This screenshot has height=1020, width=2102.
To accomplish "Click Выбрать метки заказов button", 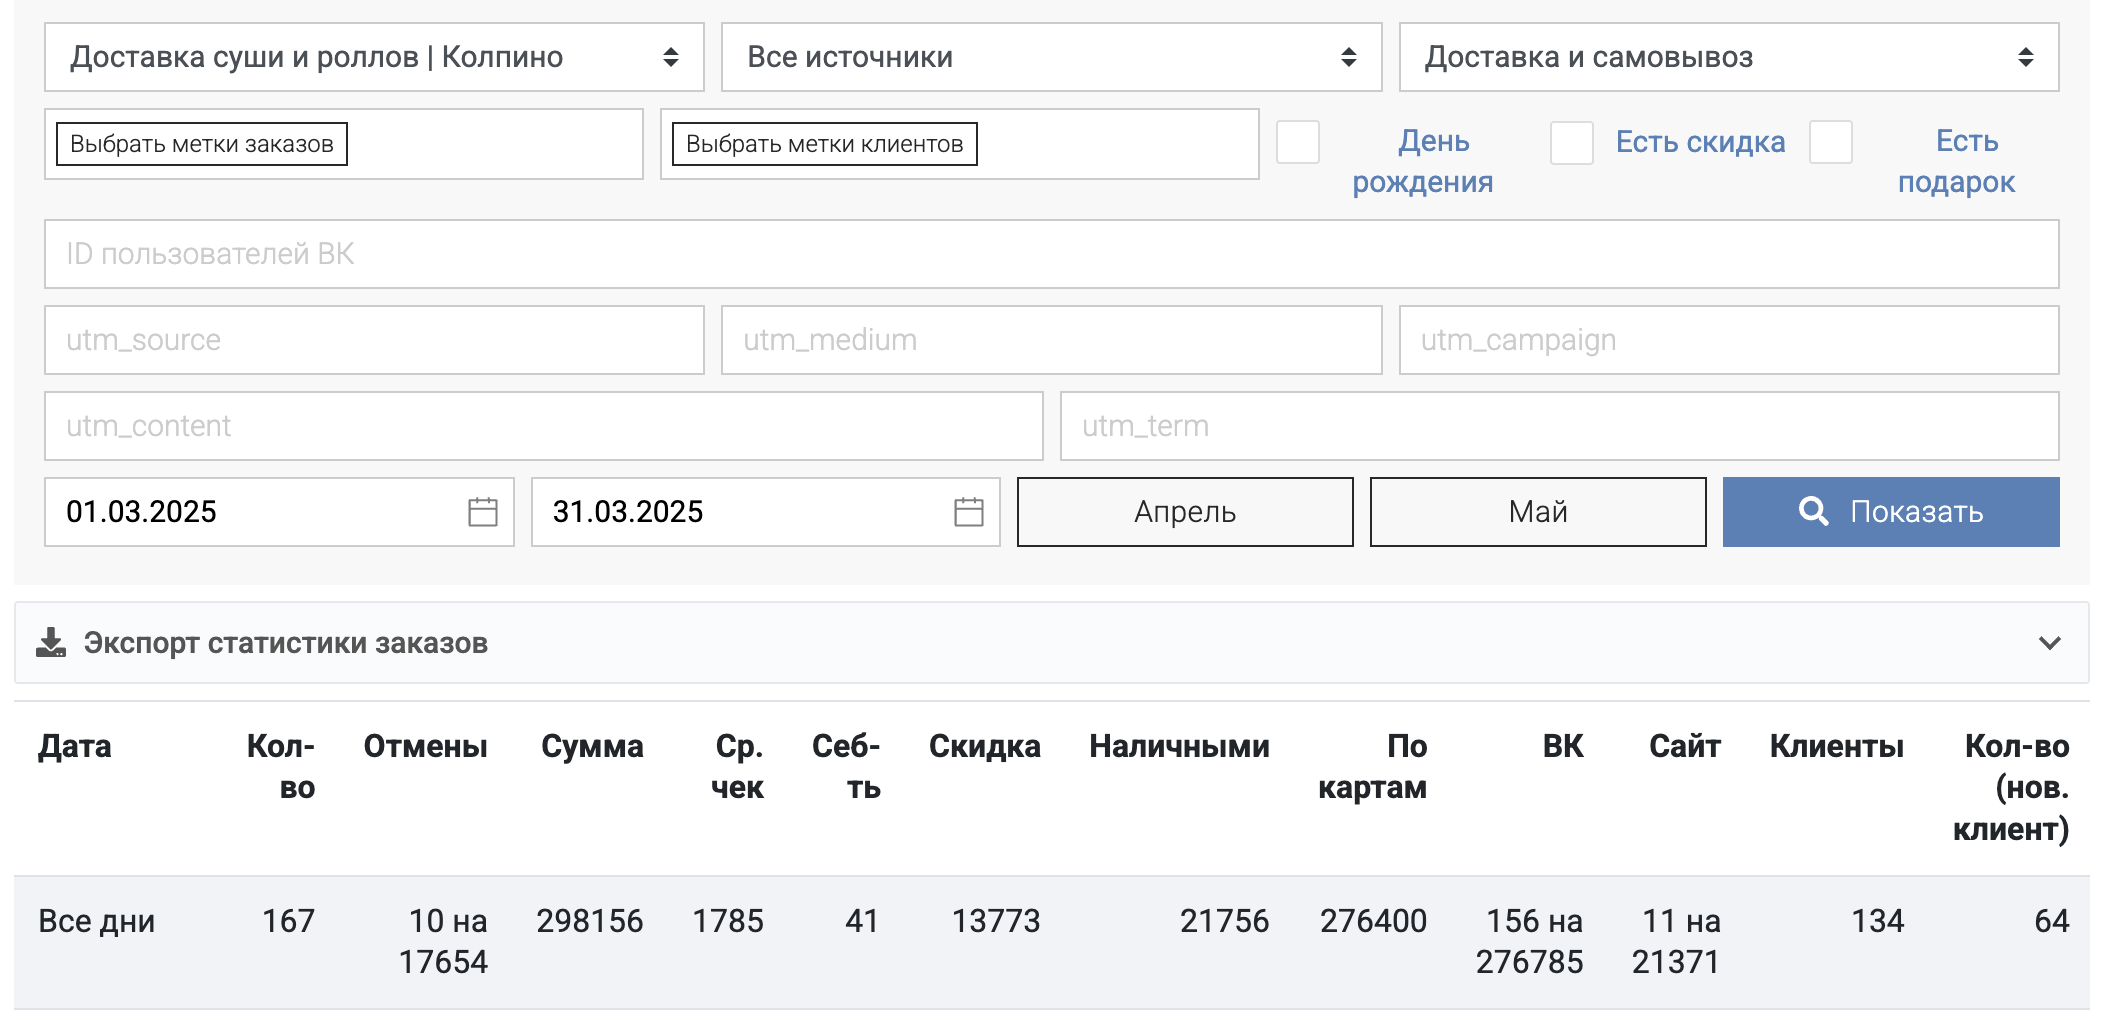I will 202,144.
